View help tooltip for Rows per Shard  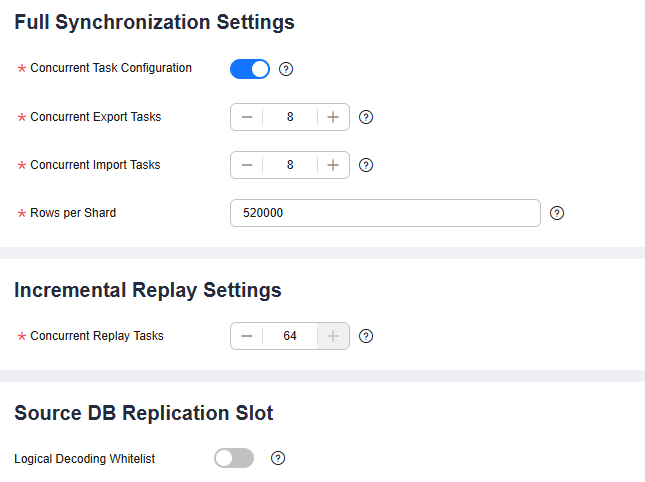pyautogui.click(x=557, y=213)
